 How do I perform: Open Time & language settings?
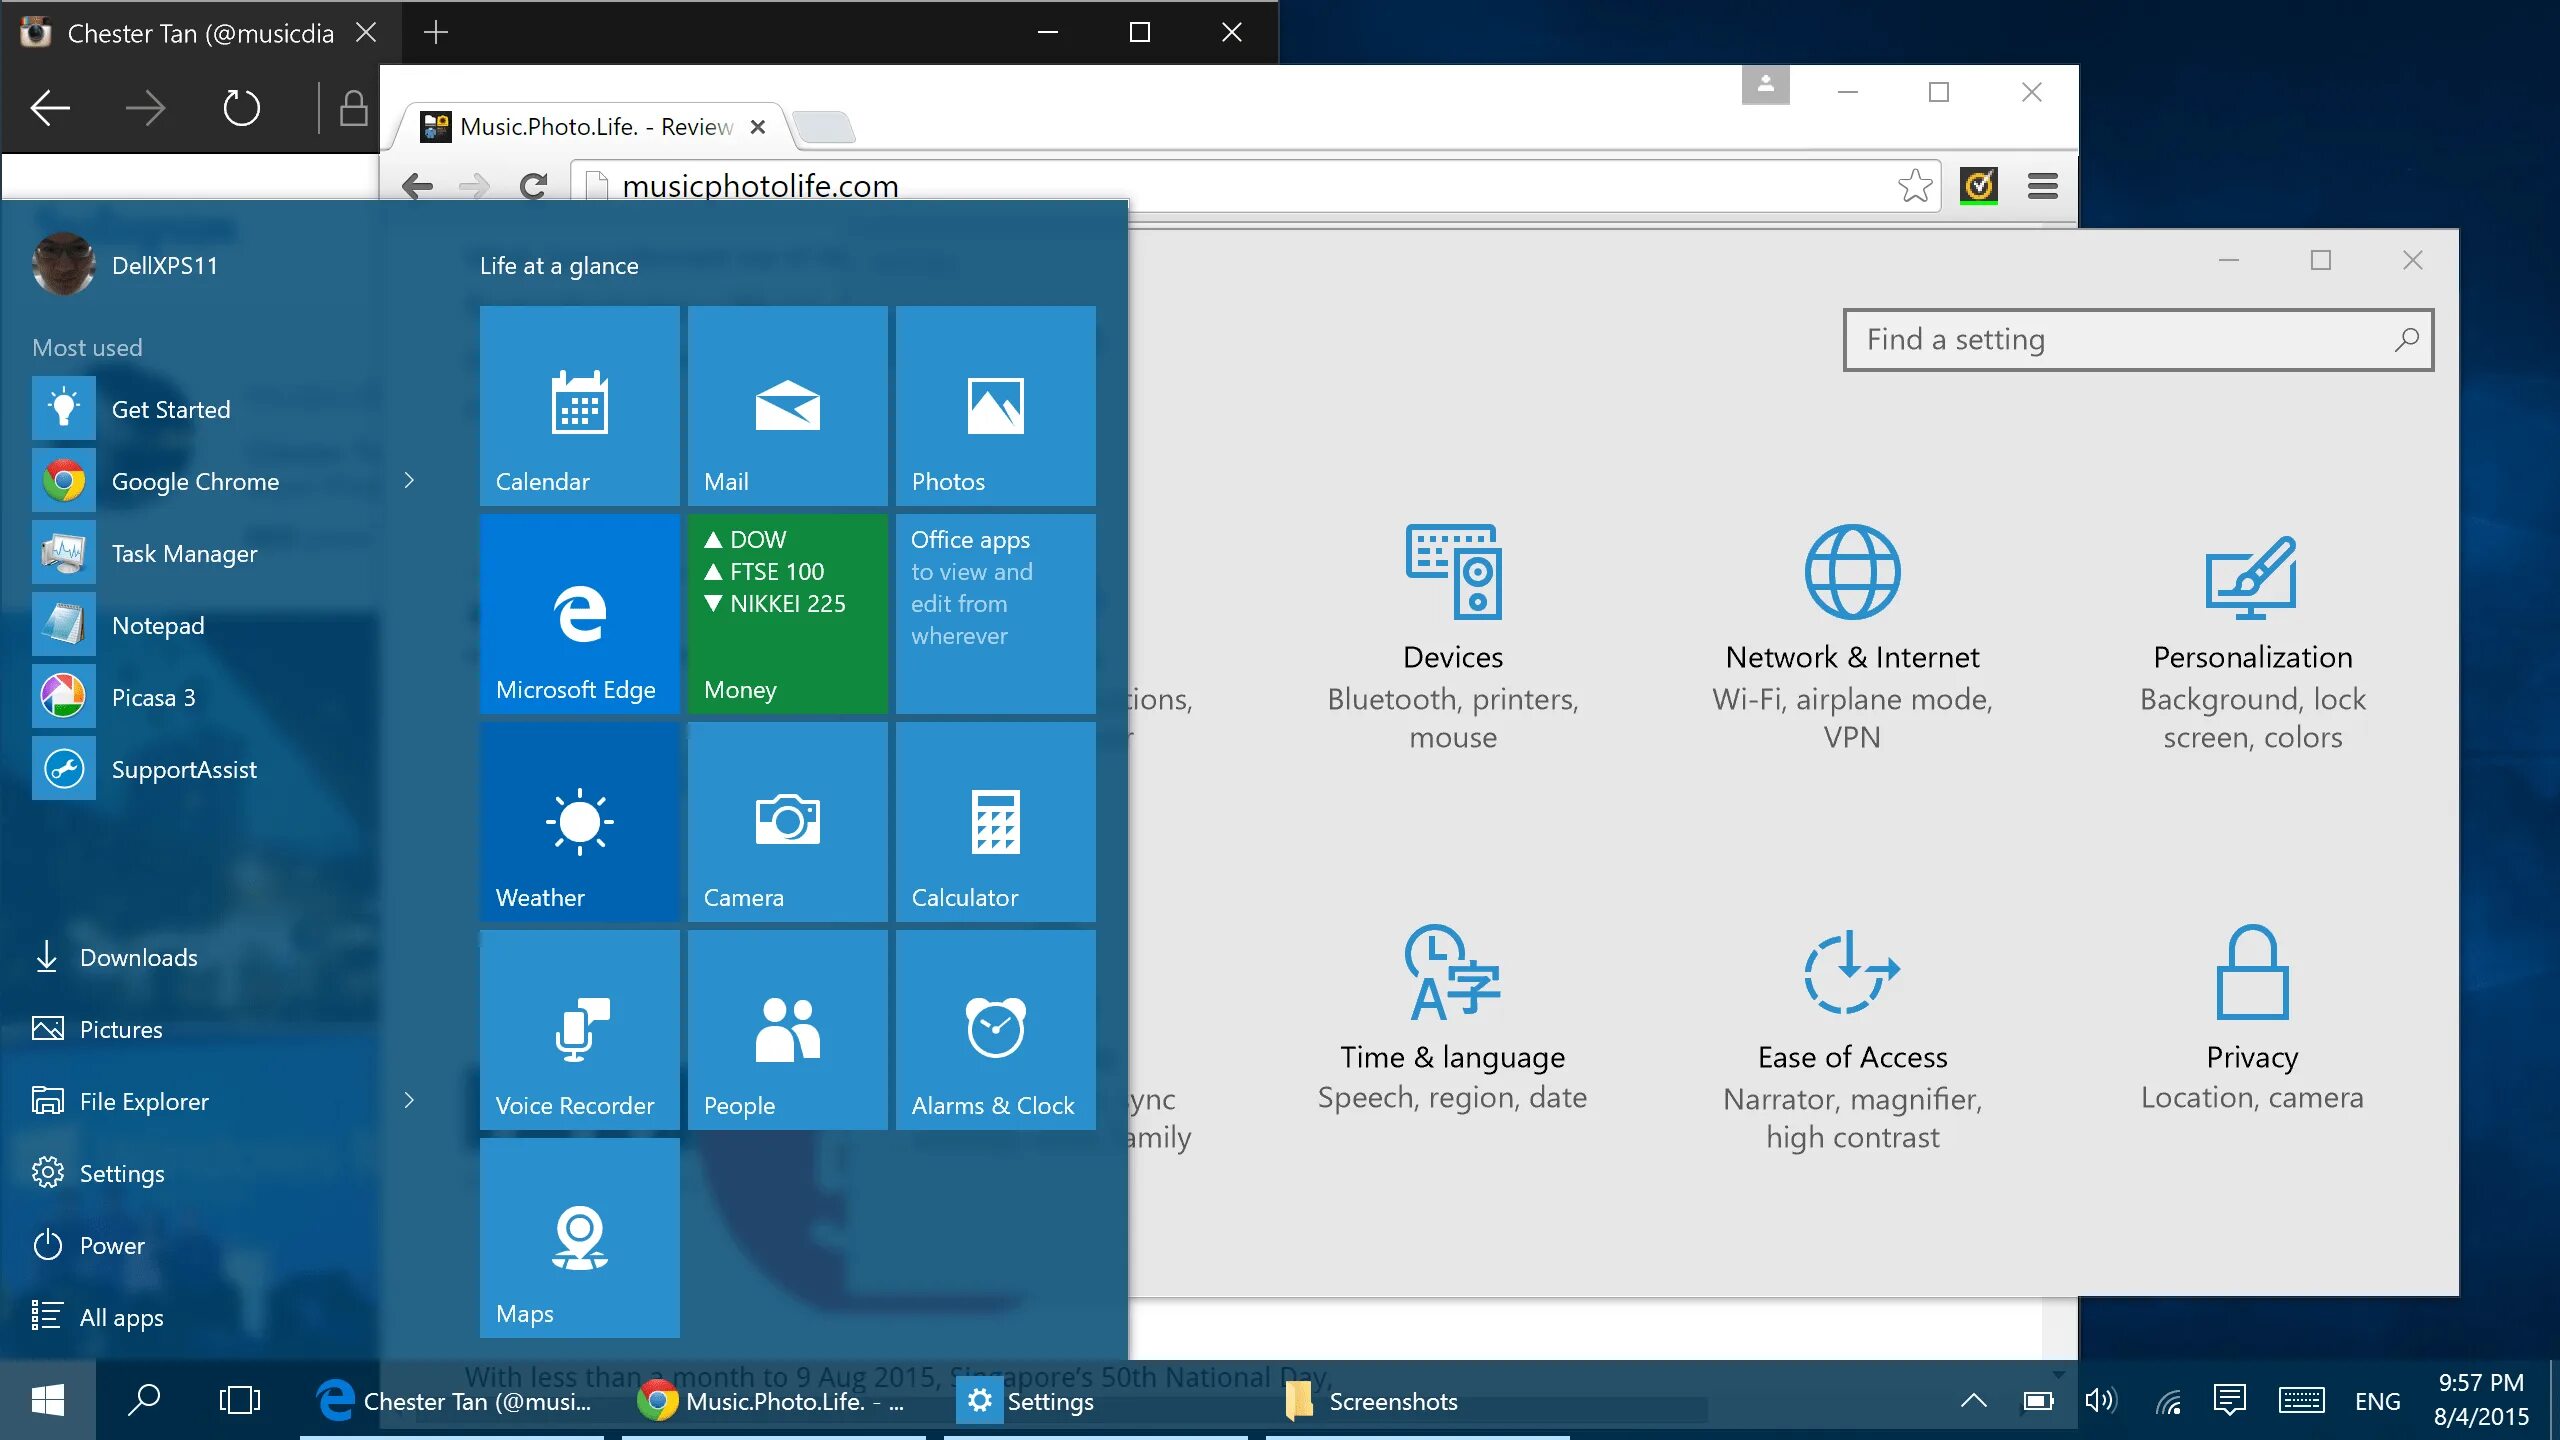(x=1453, y=1018)
